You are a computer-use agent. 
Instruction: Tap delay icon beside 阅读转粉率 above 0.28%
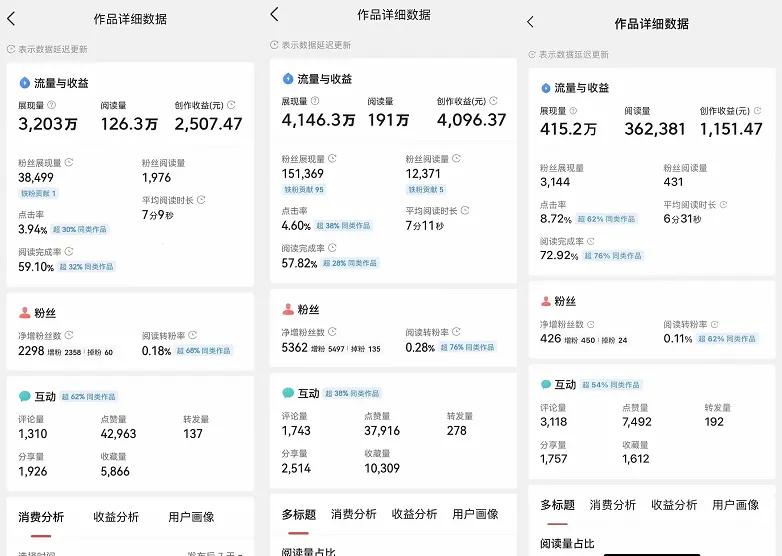[x=456, y=332]
